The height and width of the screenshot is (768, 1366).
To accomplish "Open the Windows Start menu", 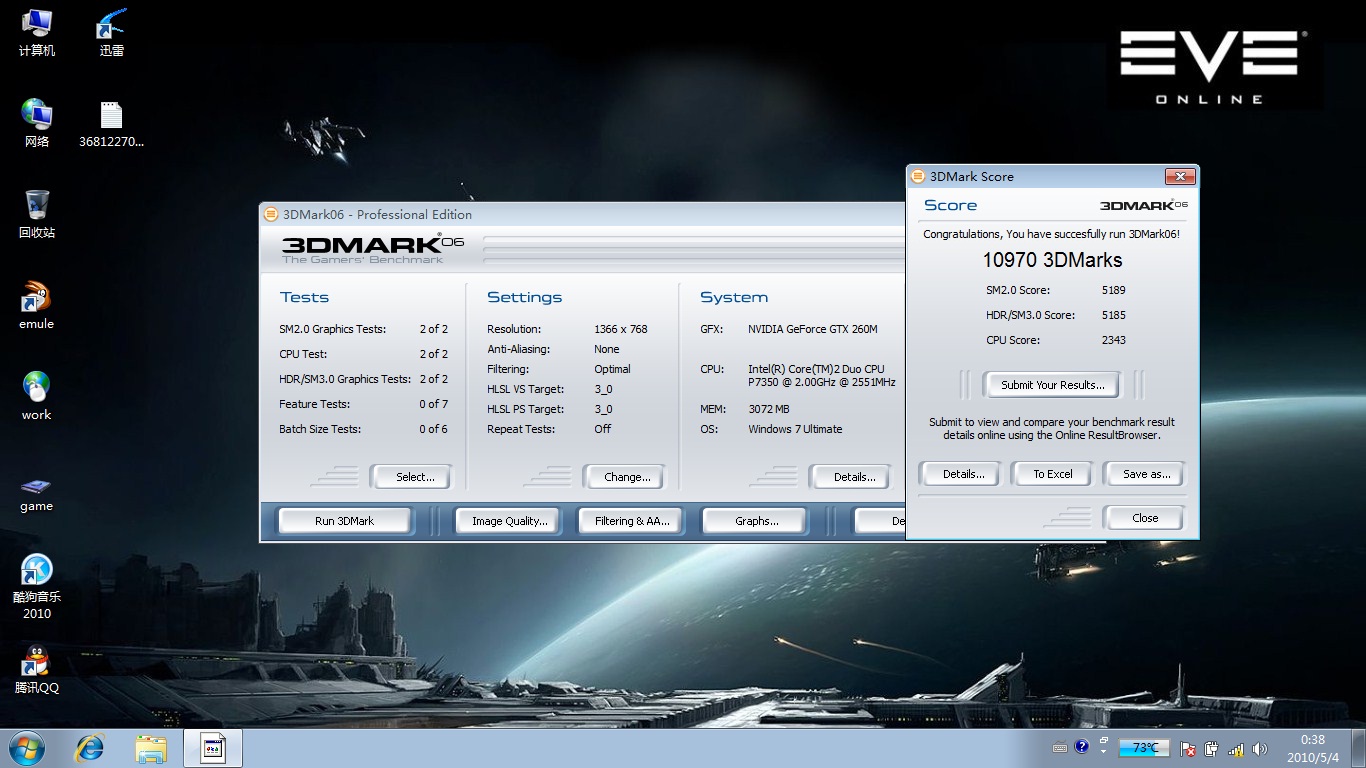I will tap(27, 747).
